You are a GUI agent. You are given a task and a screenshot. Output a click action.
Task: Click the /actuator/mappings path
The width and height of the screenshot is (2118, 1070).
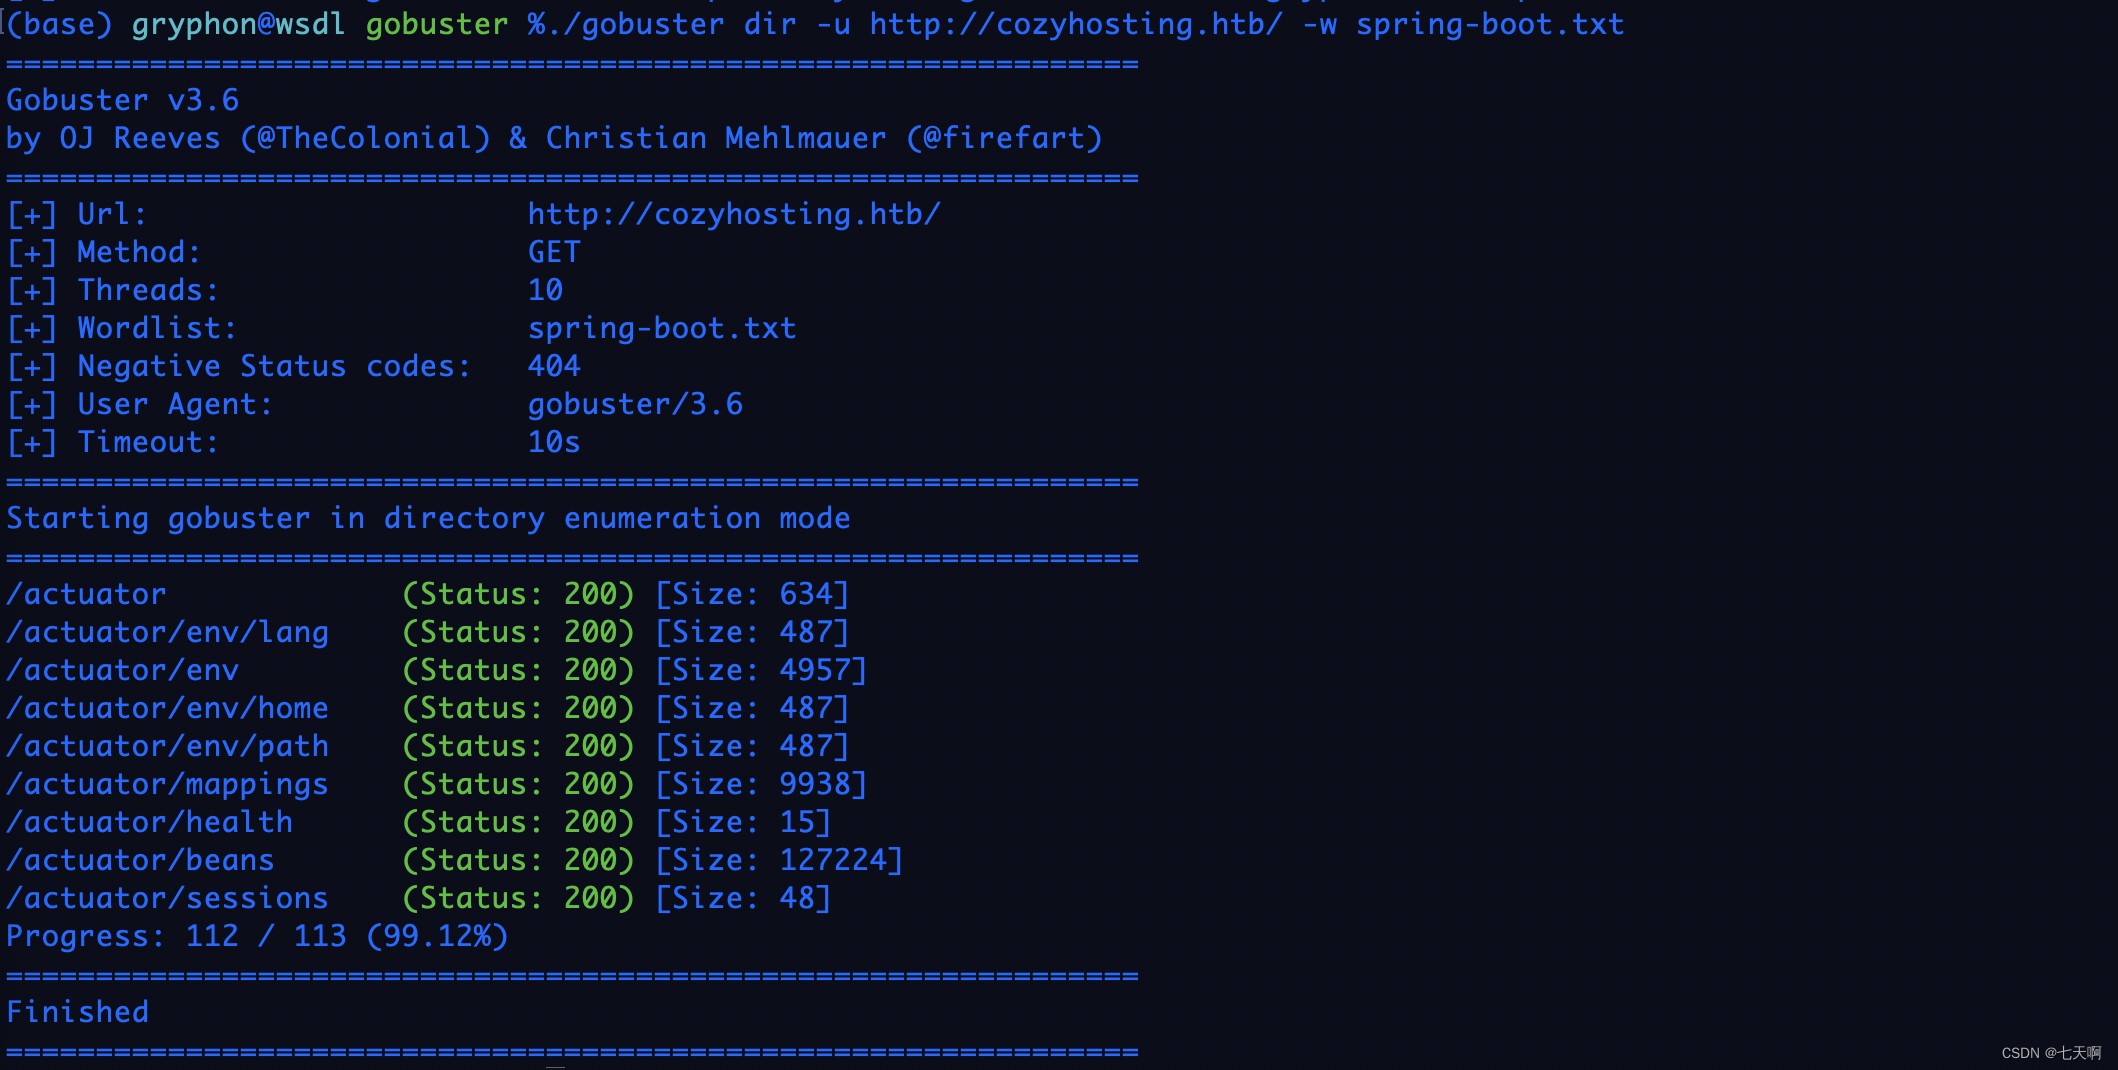(168, 784)
